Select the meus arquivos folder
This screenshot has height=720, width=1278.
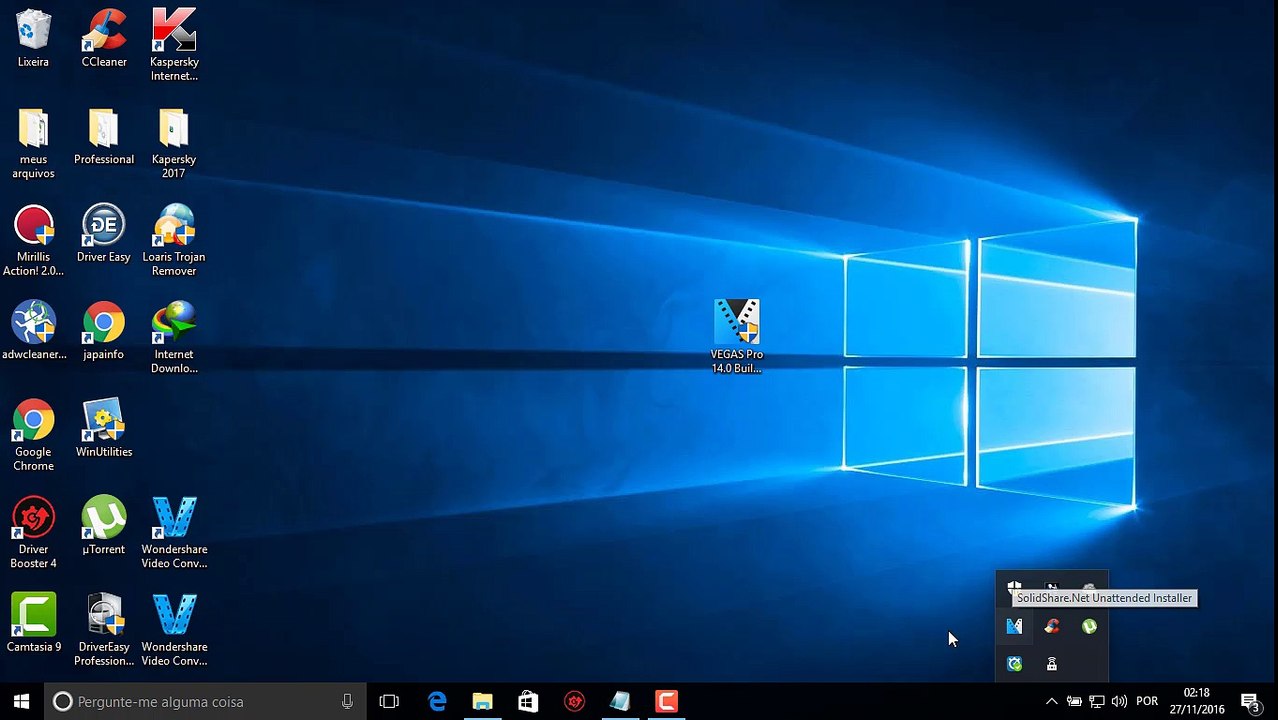tap(33, 143)
